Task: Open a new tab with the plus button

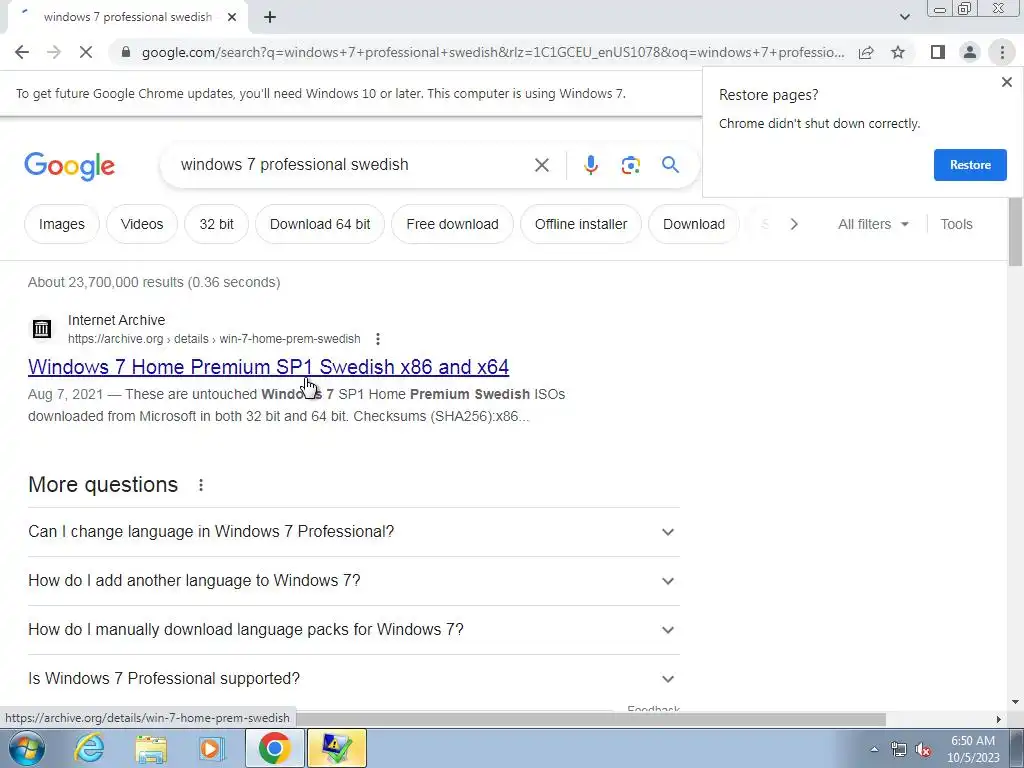Action: pos(270,17)
